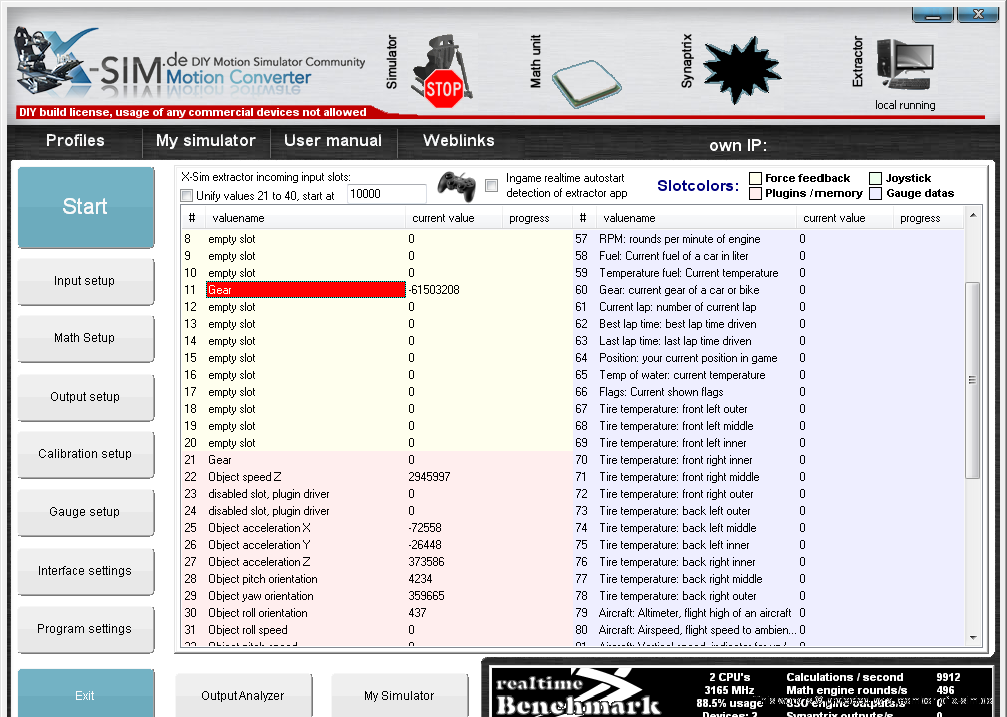Click the gamepad controller icon

click(x=456, y=185)
